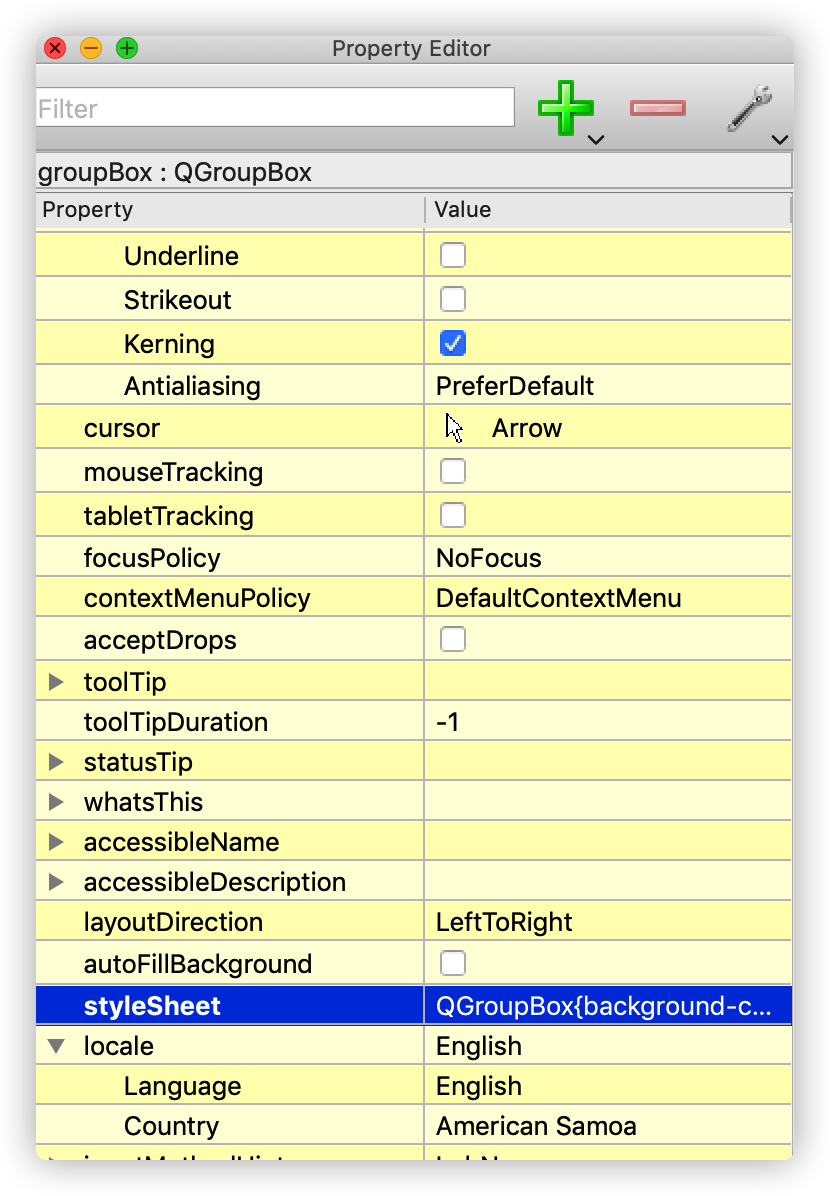Screen dimensions: 830x1196
Task: Click the Country value American Samoa
Action: (x=536, y=1126)
